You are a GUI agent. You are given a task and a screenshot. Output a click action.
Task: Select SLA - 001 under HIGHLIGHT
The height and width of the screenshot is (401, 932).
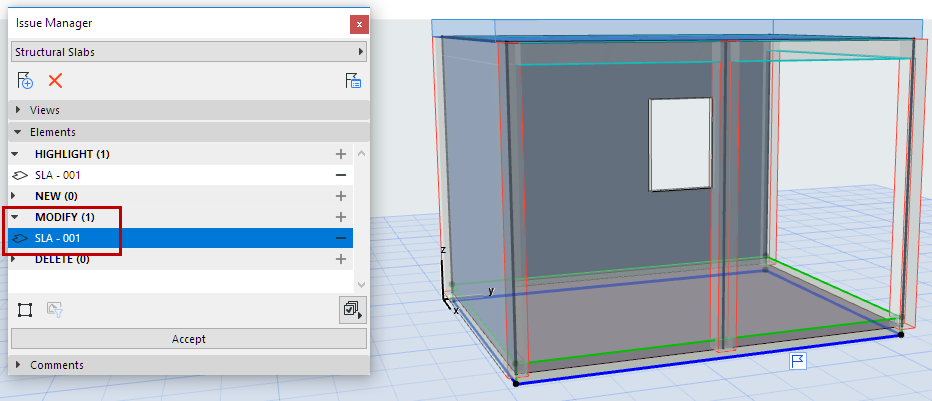[58, 175]
